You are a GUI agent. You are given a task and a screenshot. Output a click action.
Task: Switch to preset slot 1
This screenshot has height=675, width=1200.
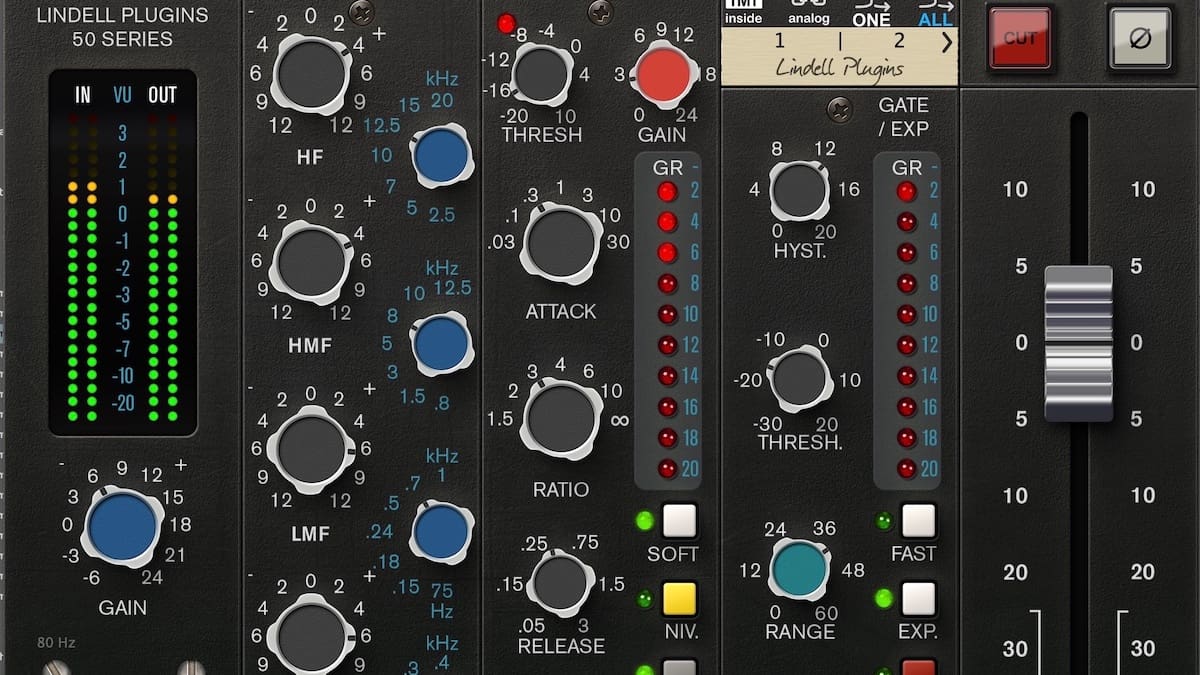click(779, 40)
